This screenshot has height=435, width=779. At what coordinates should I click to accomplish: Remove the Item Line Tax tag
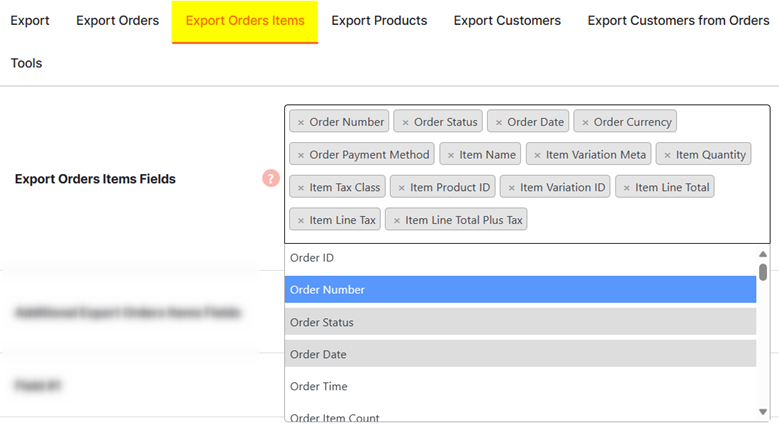click(x=301, y=220)
